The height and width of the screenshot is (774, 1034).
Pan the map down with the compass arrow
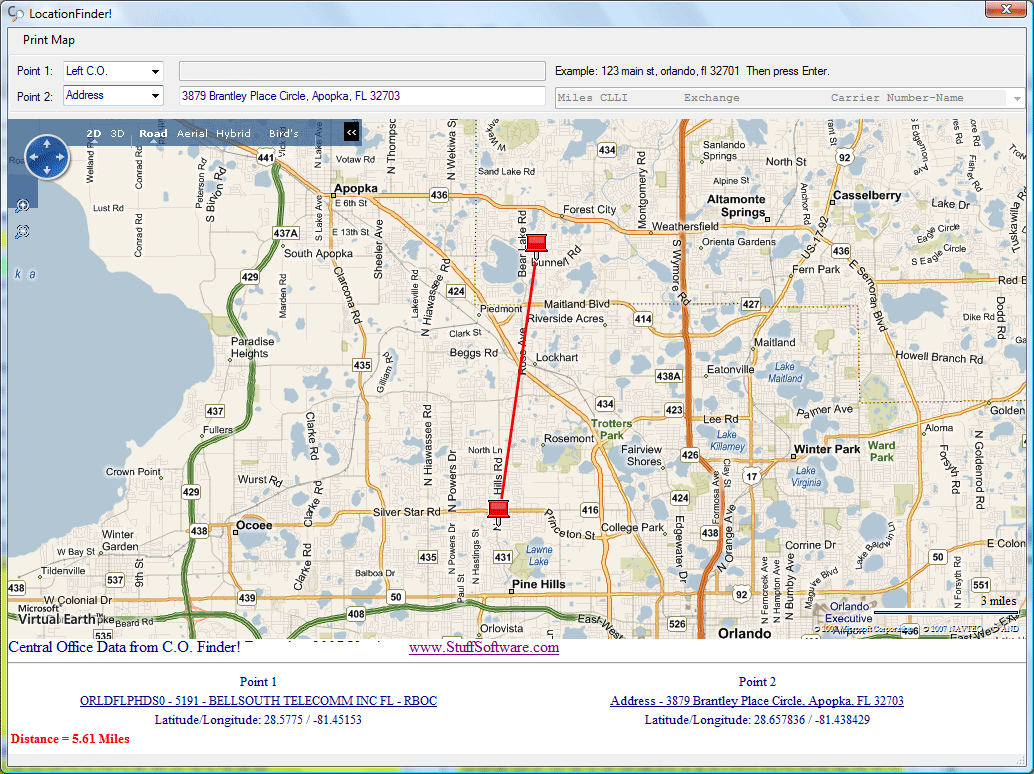tap(47, 170)
